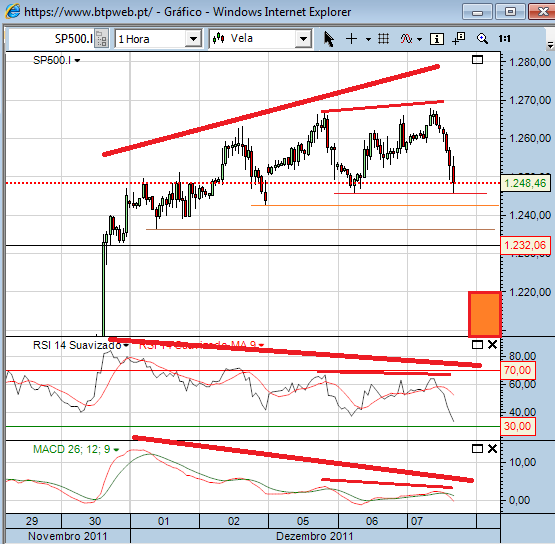The width and height of the screenshot is (555, 544).
Task: Open the crosshair tool options dropdown
Action: click(368, 39)
